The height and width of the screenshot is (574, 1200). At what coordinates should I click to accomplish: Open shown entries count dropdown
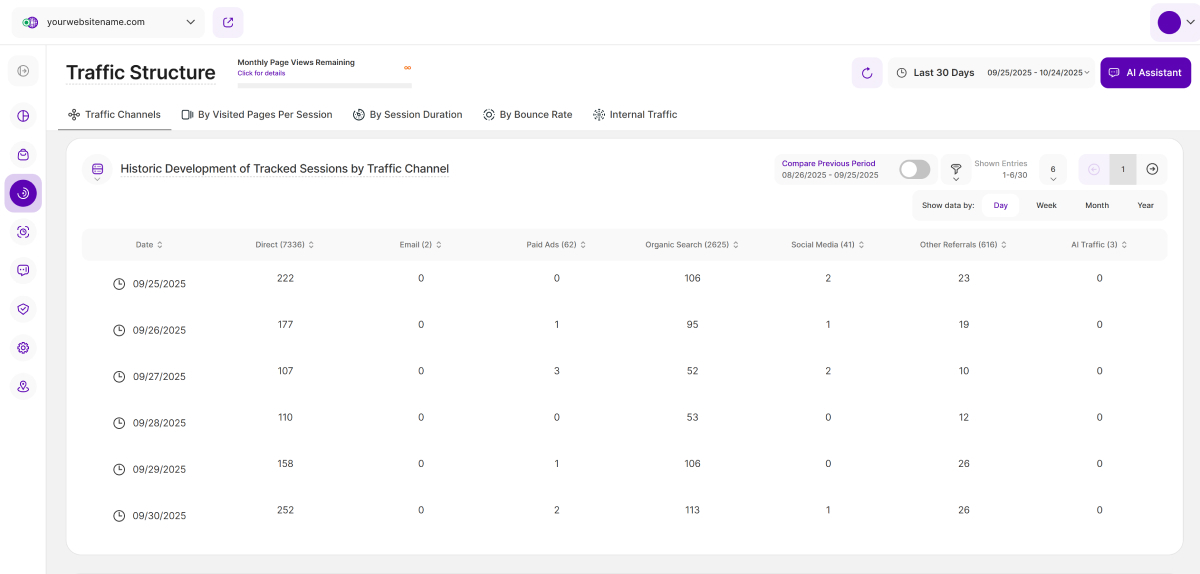click(x=1053, y=171)
